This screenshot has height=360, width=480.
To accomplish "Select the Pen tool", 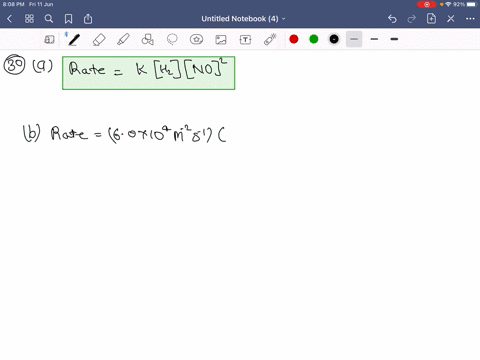I will (x=74, y=40).
